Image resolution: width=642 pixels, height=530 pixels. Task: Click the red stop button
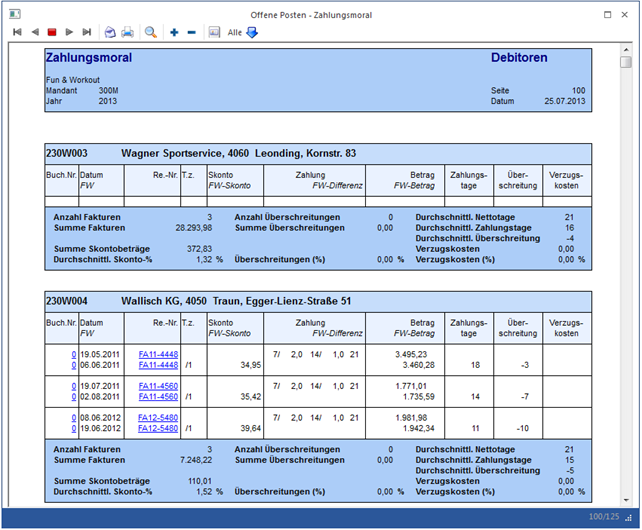(52, 32)
